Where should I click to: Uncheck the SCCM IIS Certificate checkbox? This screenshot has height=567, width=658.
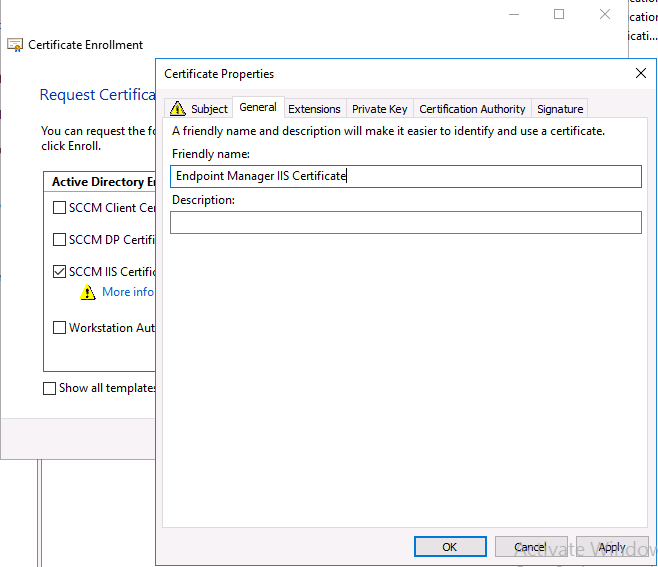click(59, 272)
